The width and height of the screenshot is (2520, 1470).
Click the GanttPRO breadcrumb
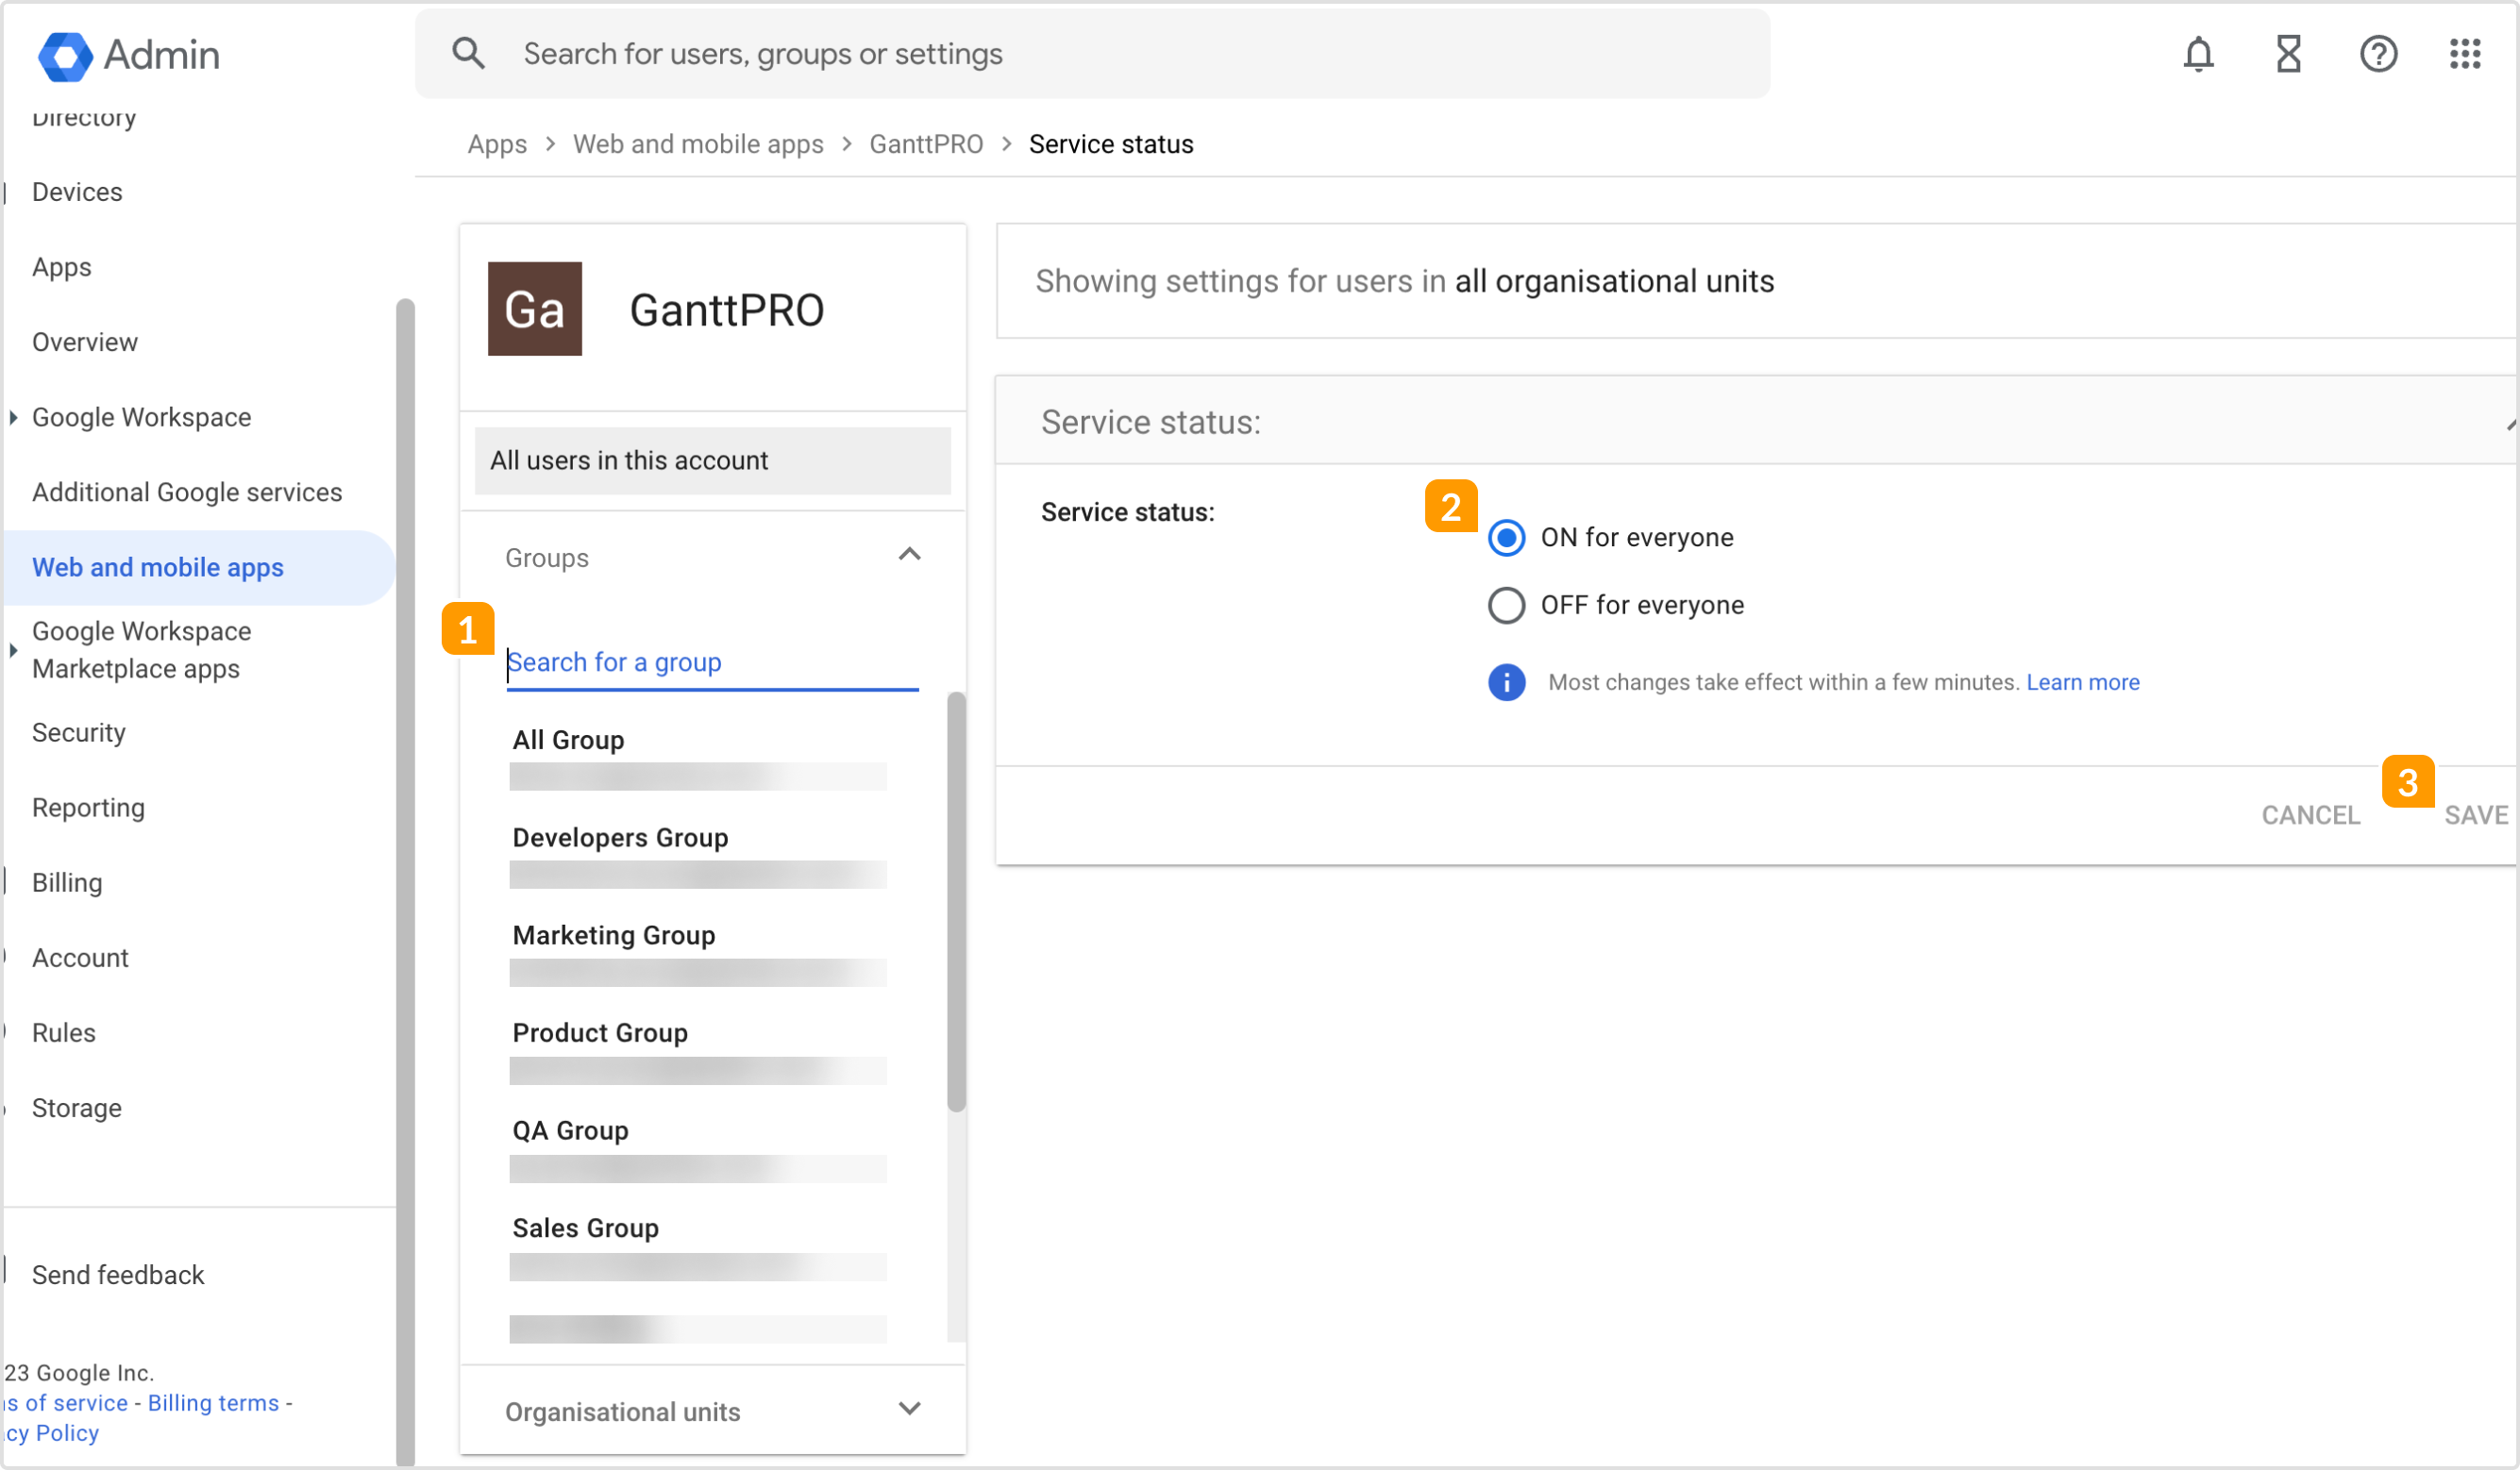pos(926,144)
